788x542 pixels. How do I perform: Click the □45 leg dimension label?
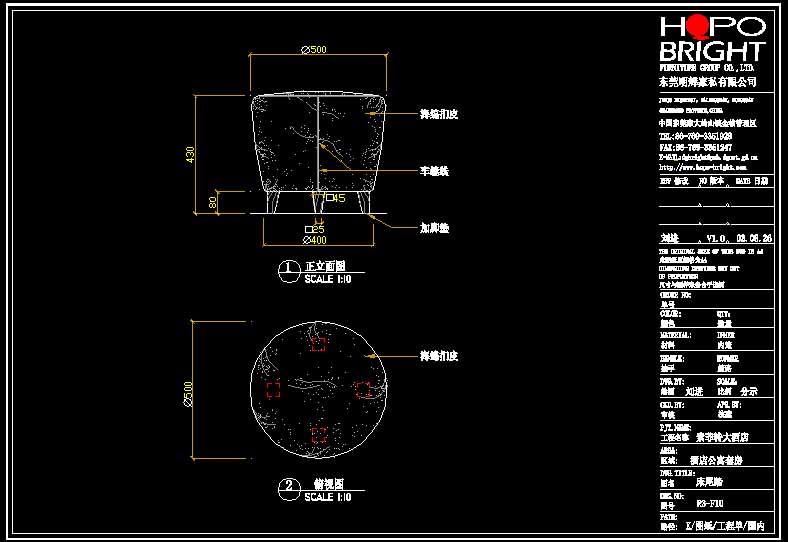(335, 198)
